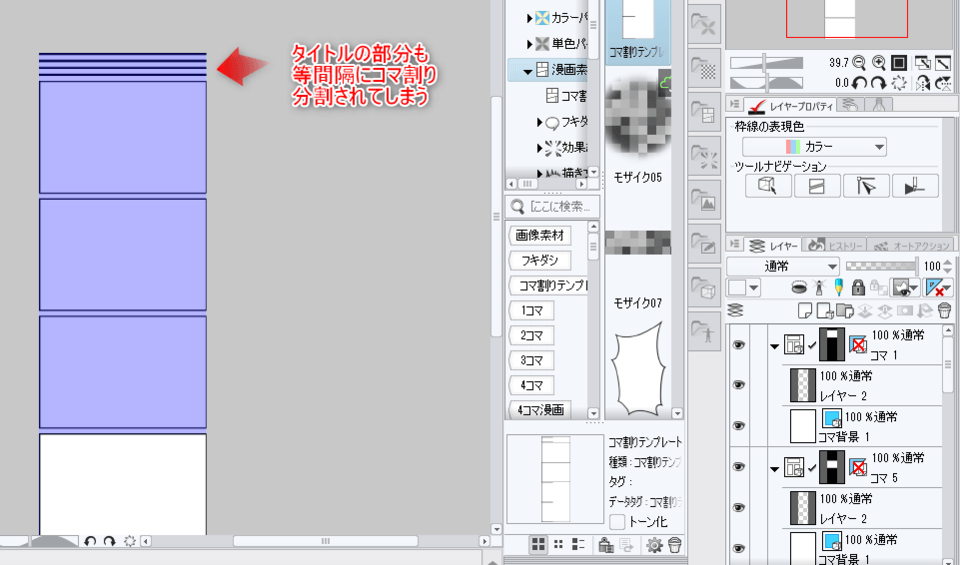Click the layer opacity slider

click(882, 266)
